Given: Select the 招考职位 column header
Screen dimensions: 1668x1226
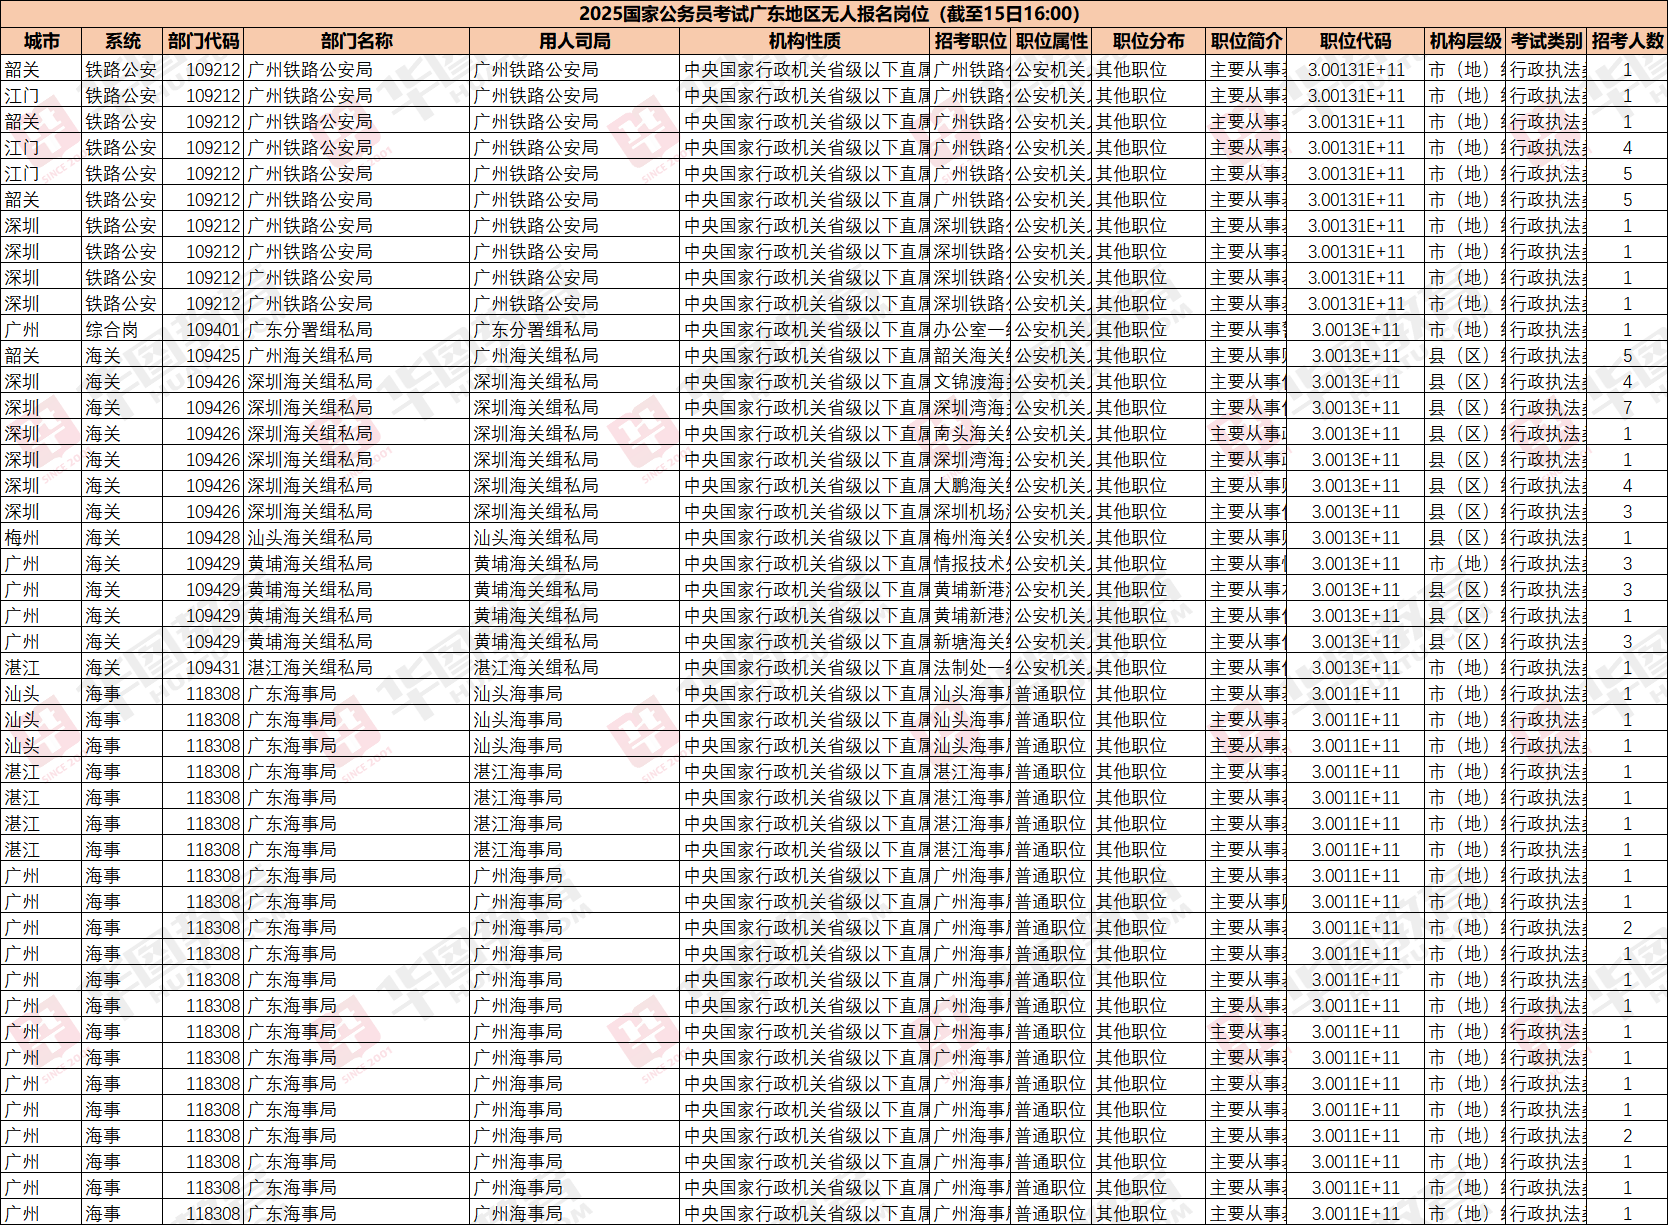Looking at the screenshot, I should click(x=971, y=41).
